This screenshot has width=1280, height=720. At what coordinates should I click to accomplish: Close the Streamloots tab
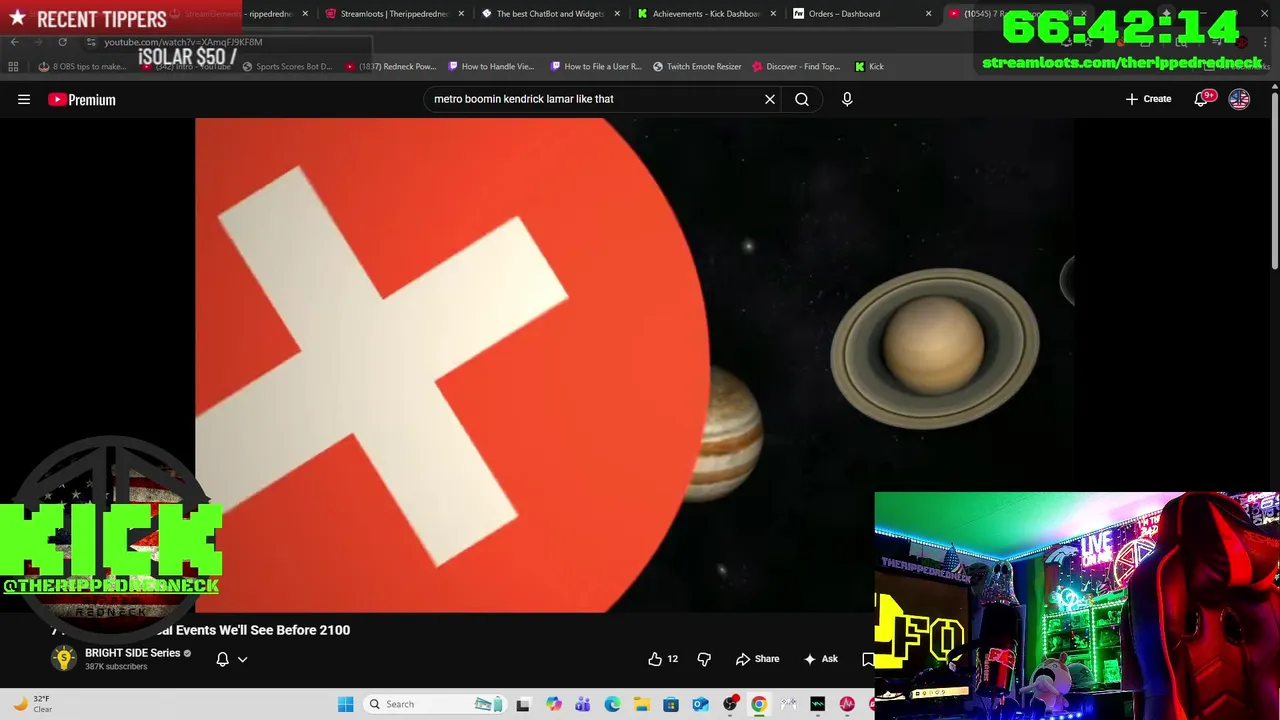pos(461,14)
